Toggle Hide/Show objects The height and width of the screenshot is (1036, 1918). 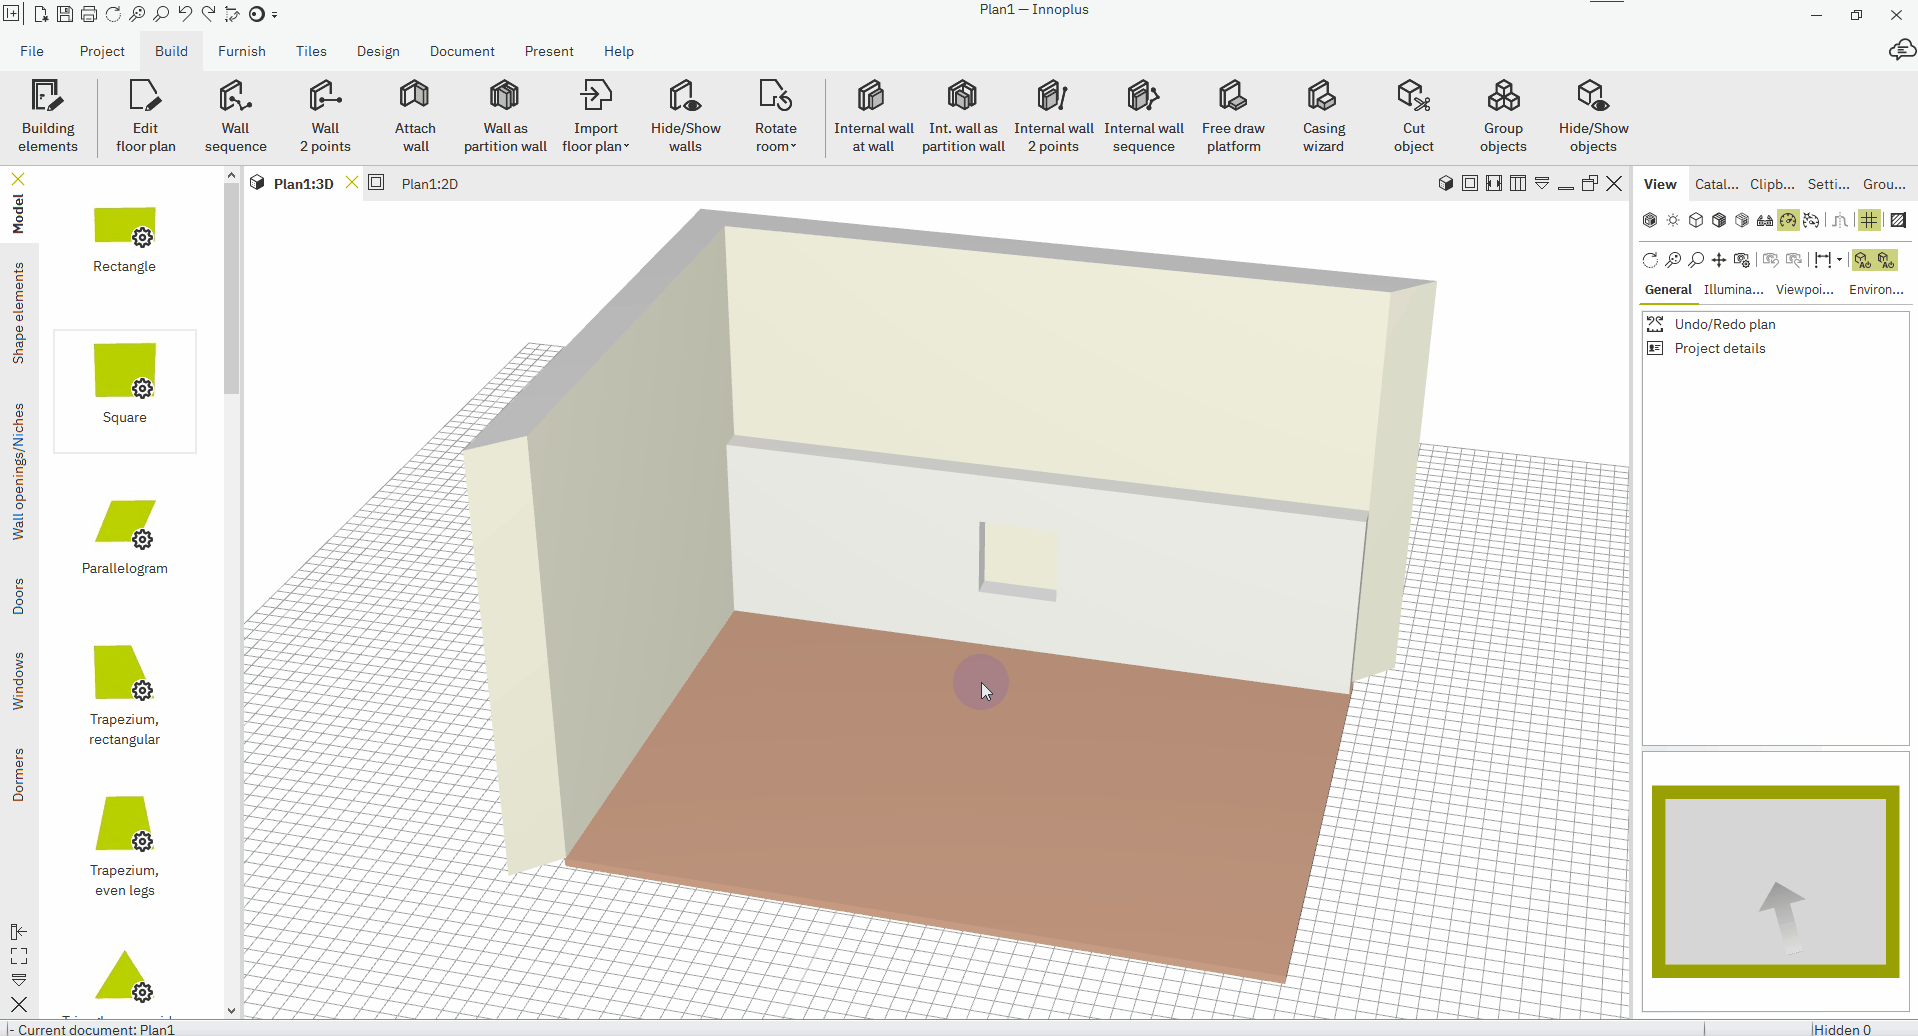click(1592, 113)
